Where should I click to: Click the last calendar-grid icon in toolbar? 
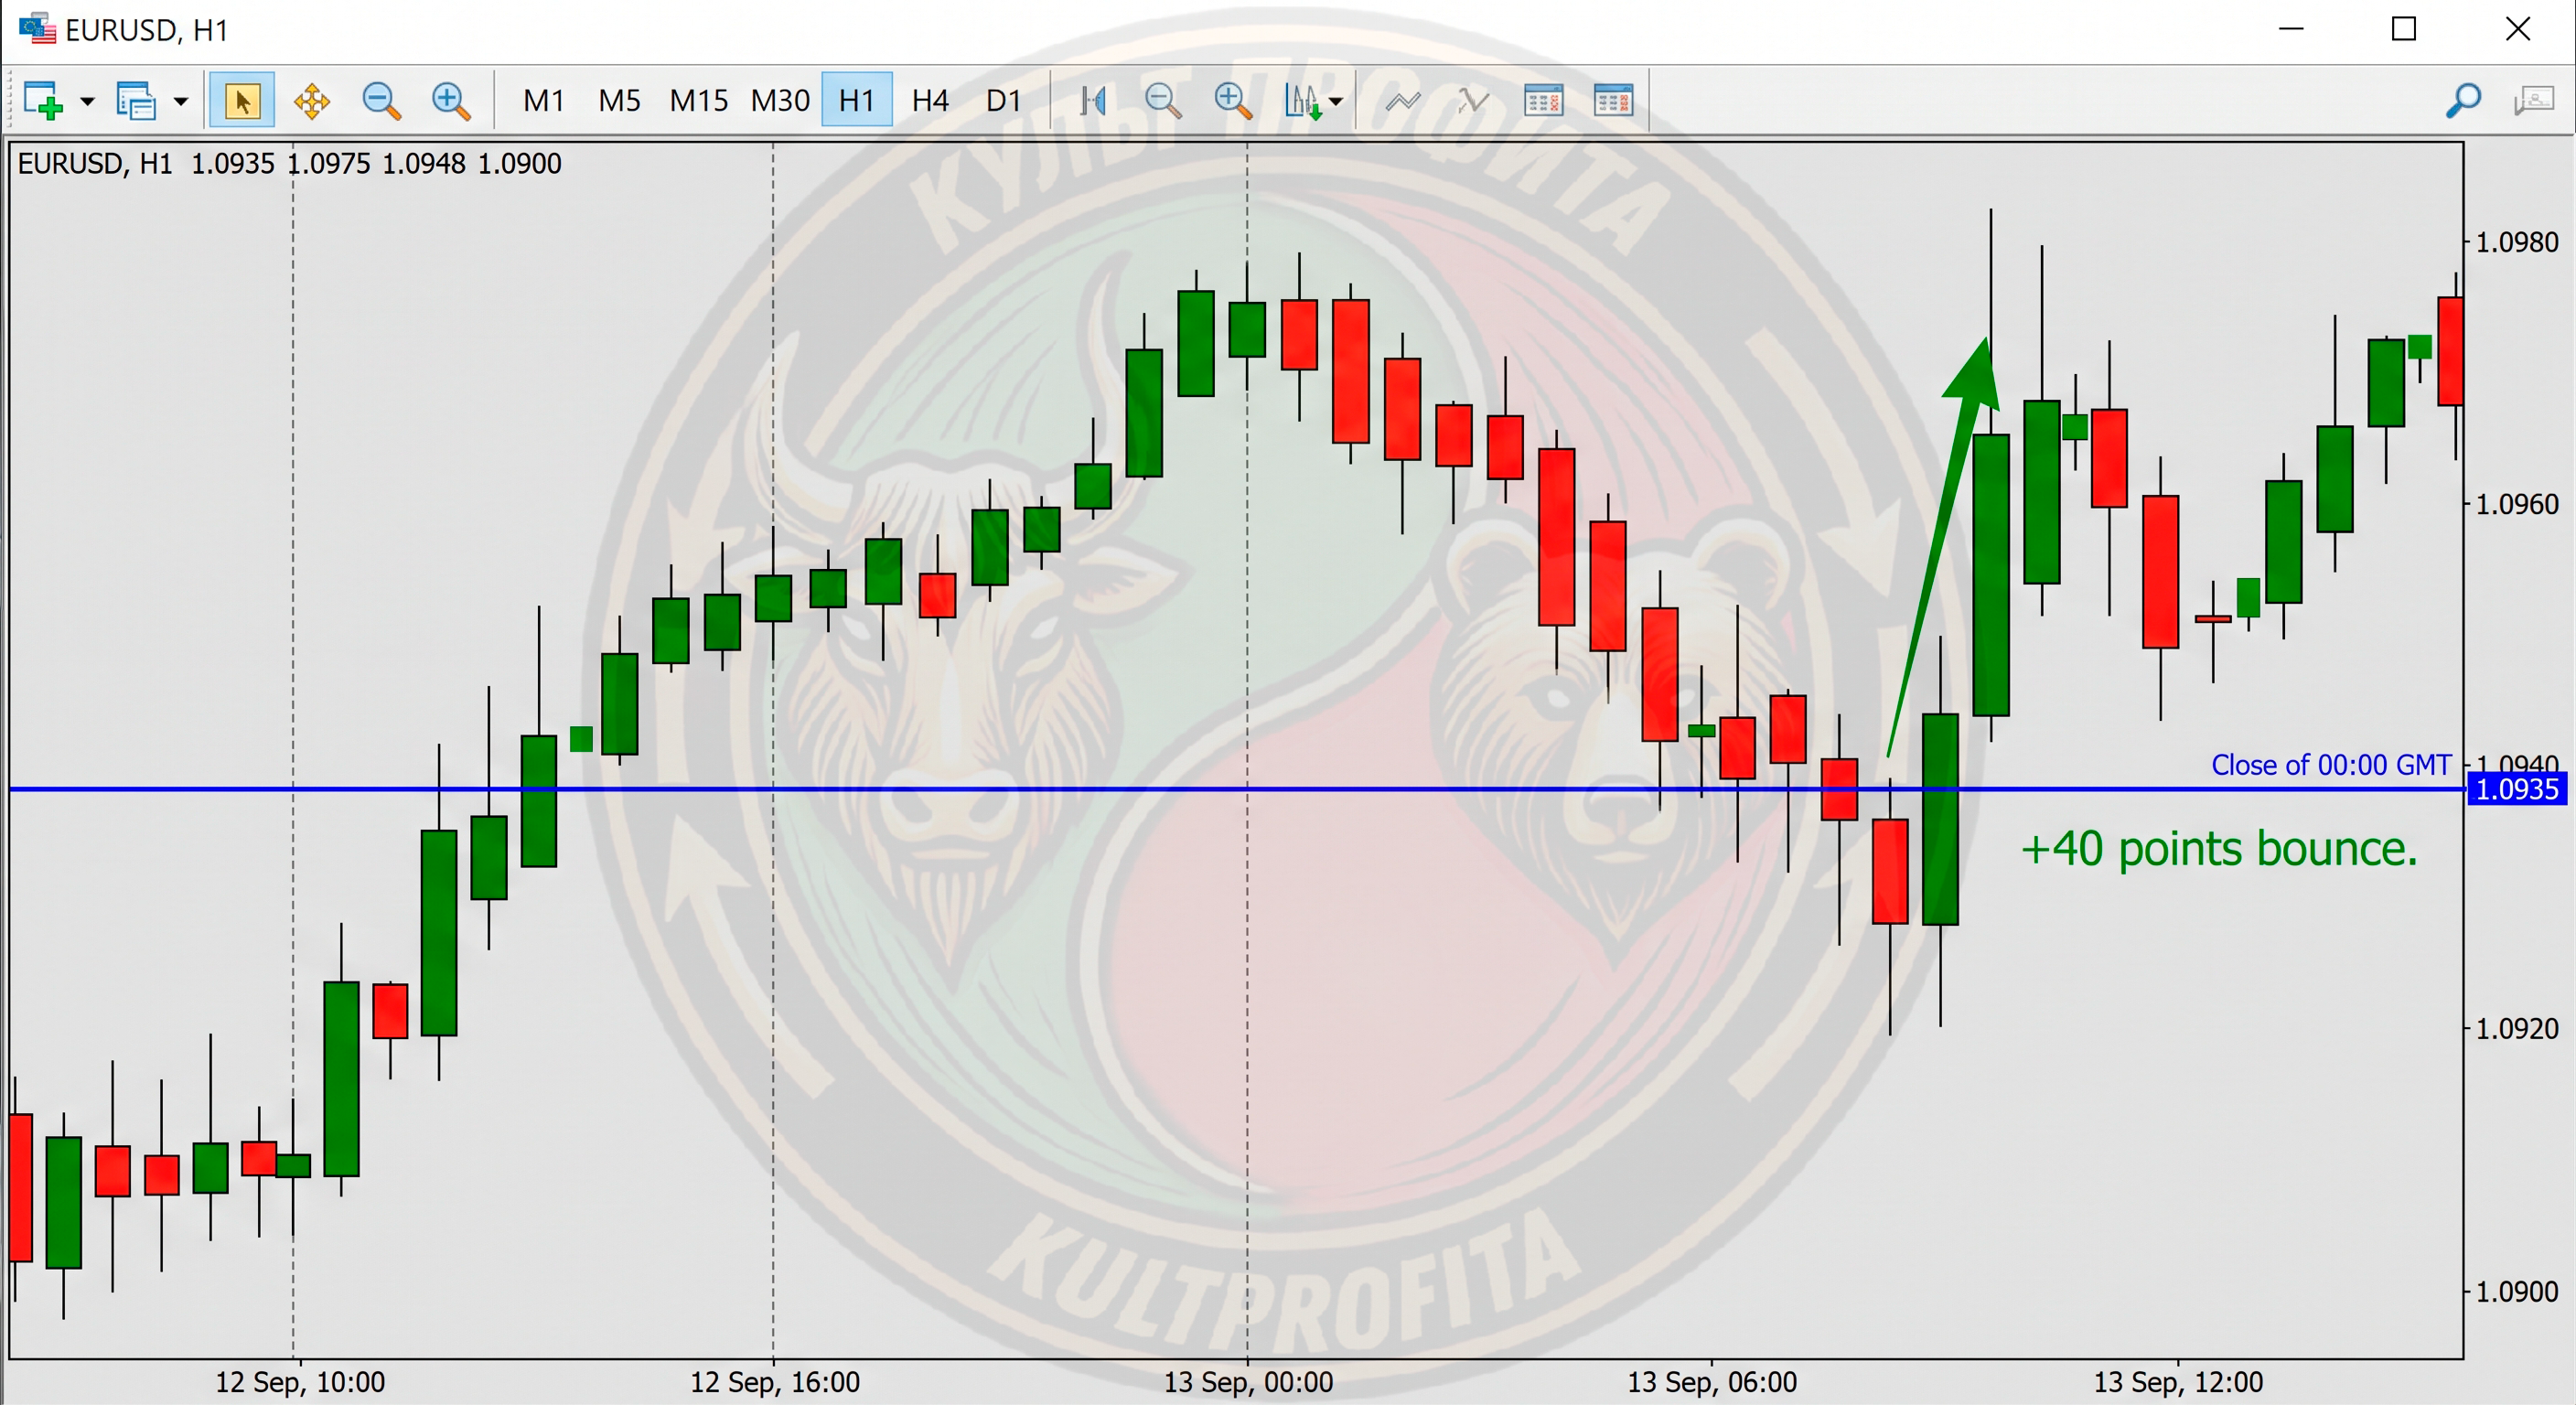click(x=1613, y=101)
